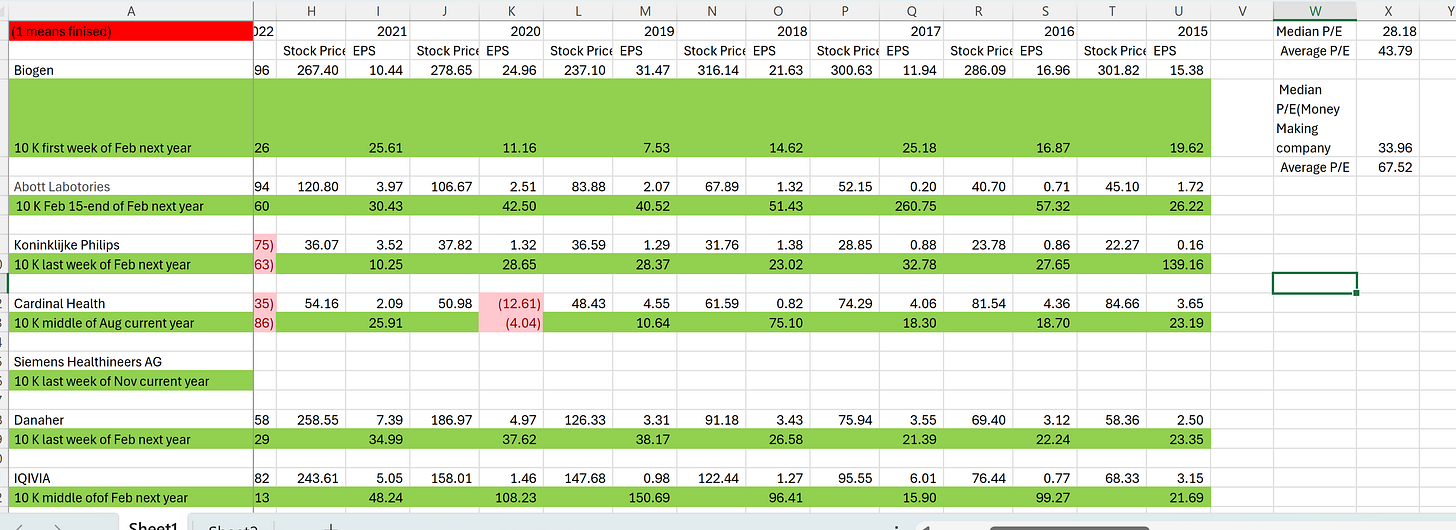Viewport: 1456px width, 530px height.
Task: Click the 2019 year header cell
Action: pyautogui.click(x=645, y=31)
